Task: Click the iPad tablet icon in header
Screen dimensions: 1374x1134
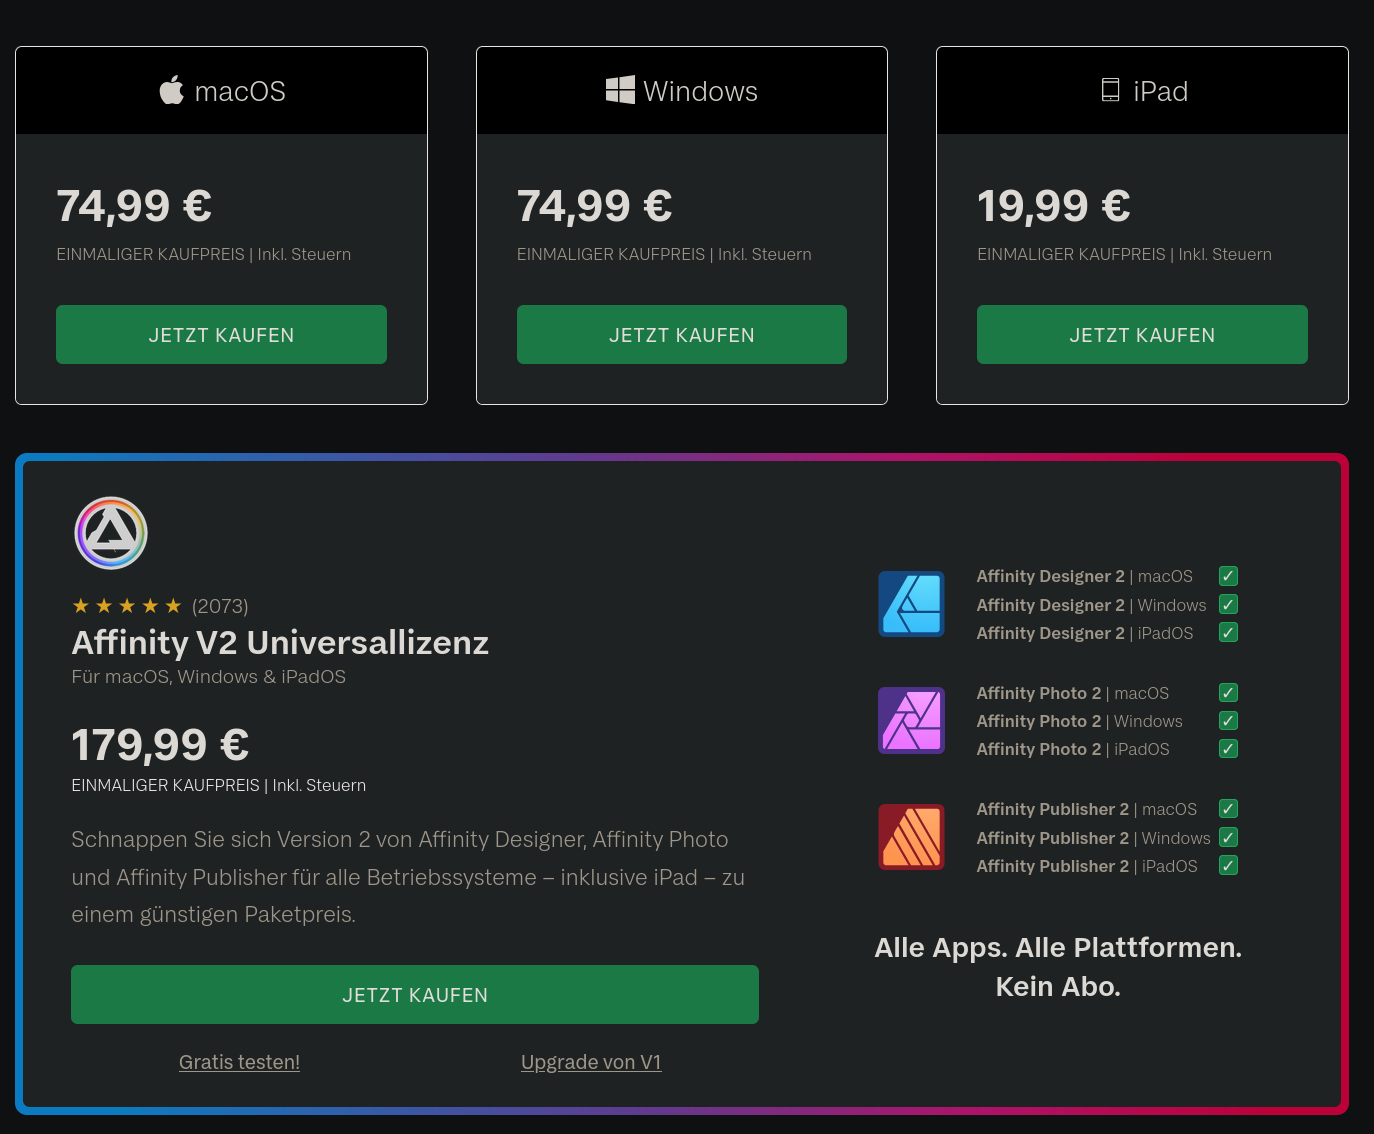Action: [1110, 90]
